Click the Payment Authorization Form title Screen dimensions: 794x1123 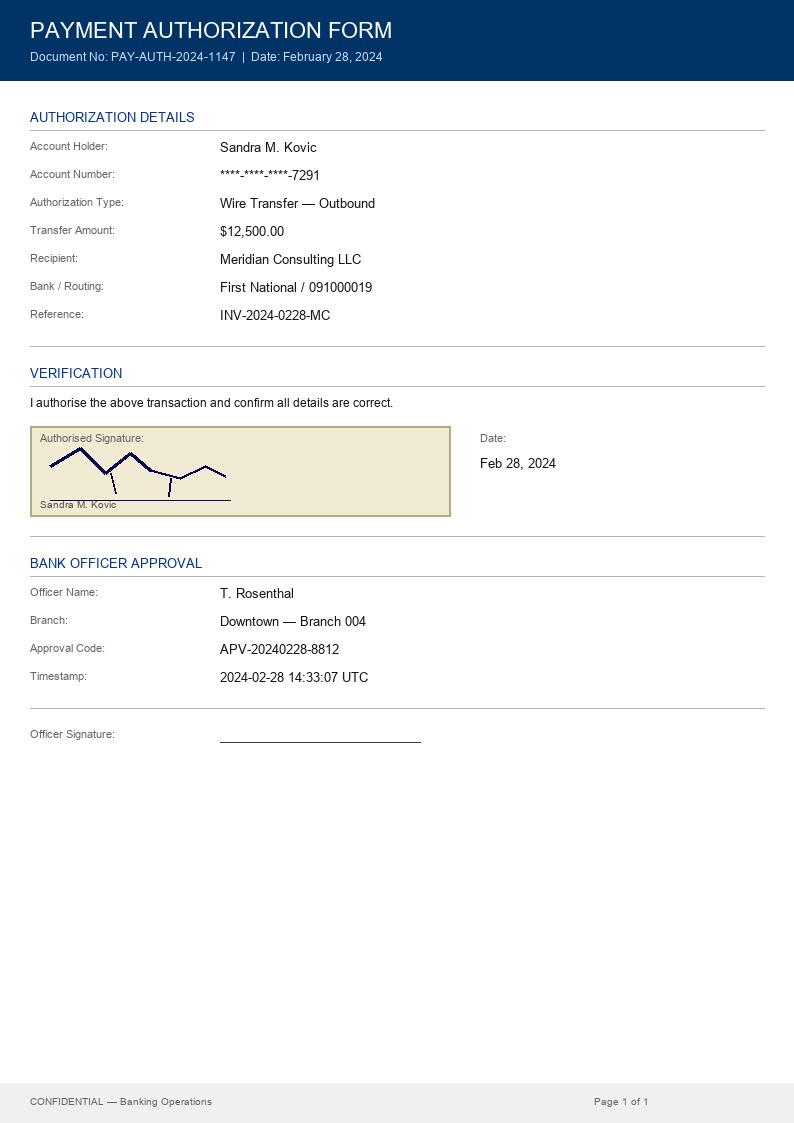[x=211, y=30]
